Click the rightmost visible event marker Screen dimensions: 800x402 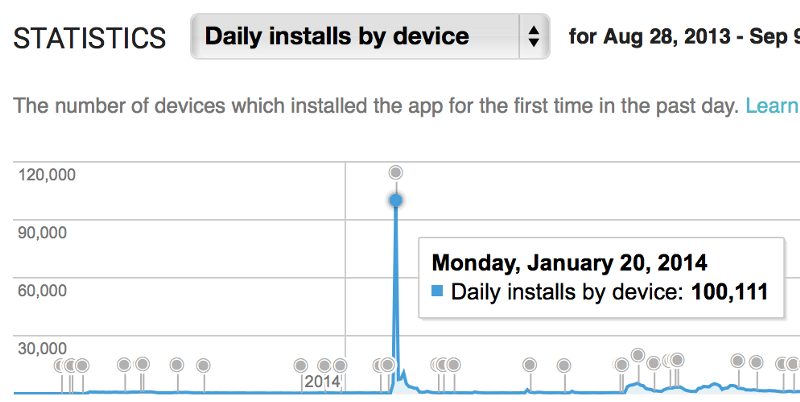793,364
